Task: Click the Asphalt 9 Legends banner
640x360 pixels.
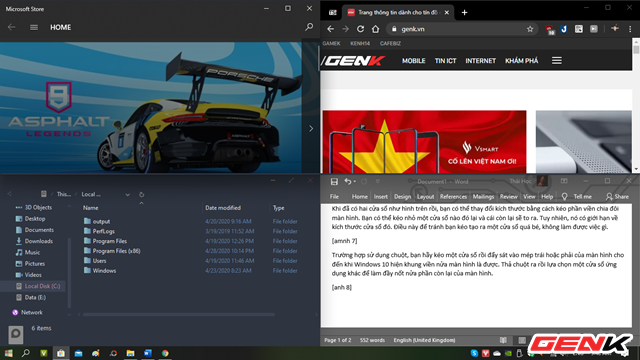Action: coord(151,108)
